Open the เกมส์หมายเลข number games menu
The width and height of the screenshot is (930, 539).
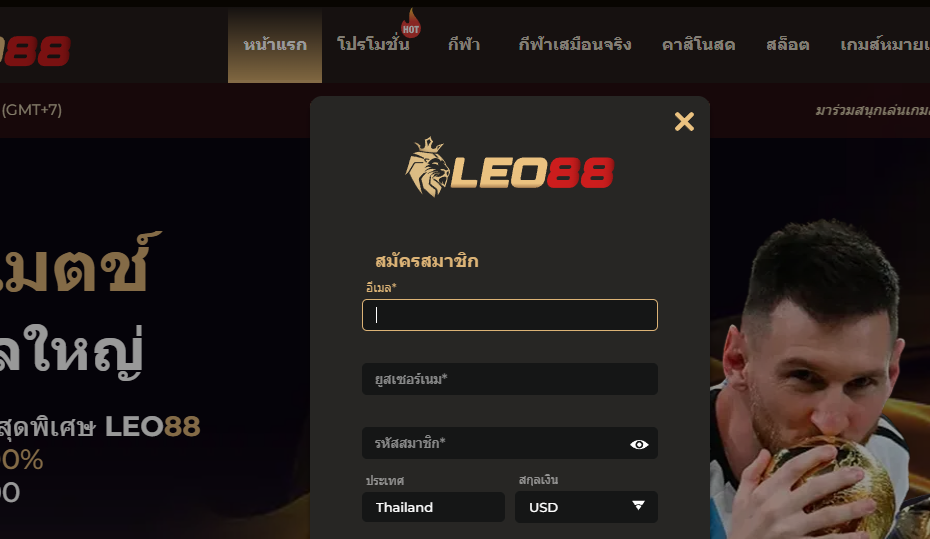click(x=885, y=45)
